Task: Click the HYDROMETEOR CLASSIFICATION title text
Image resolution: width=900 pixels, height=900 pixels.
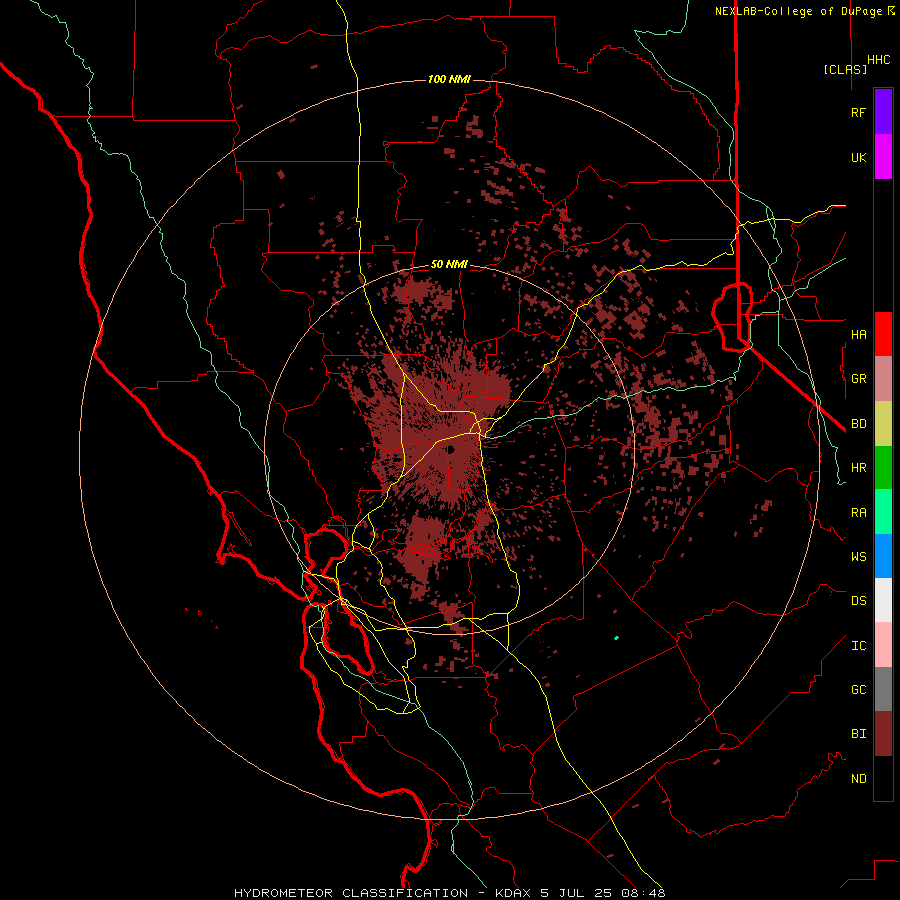Action: pyautogui.click(x=351, y=893)
